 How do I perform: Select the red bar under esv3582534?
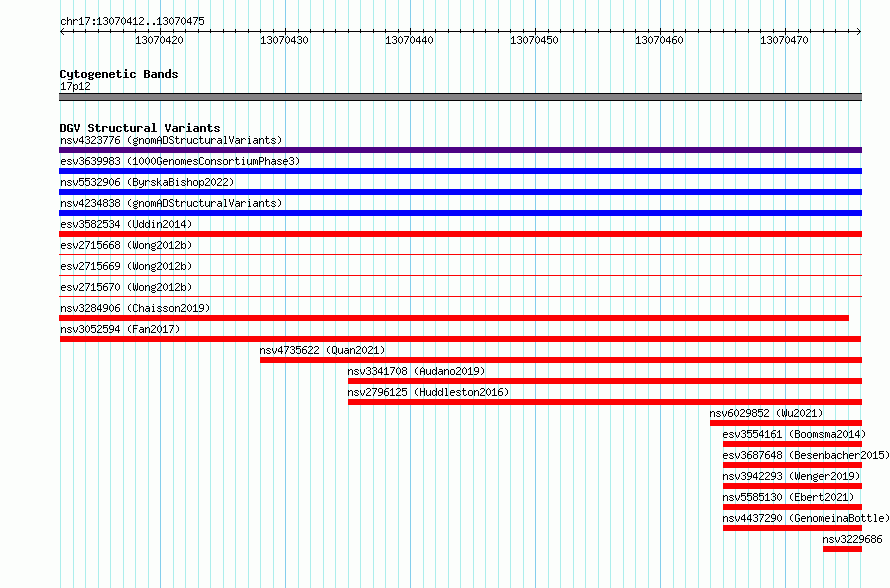point(460,234)
